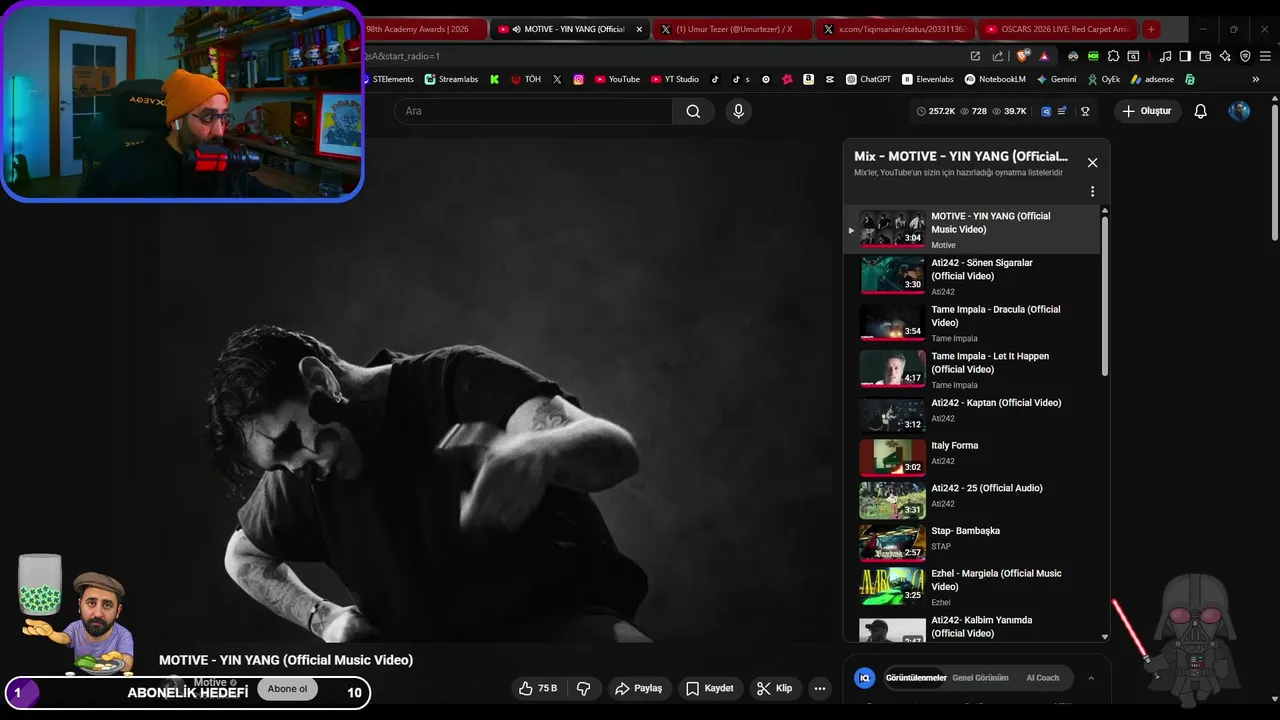Open the Amazon bookmark icon
1280x720 pixels.
click(x=808, y=79)
